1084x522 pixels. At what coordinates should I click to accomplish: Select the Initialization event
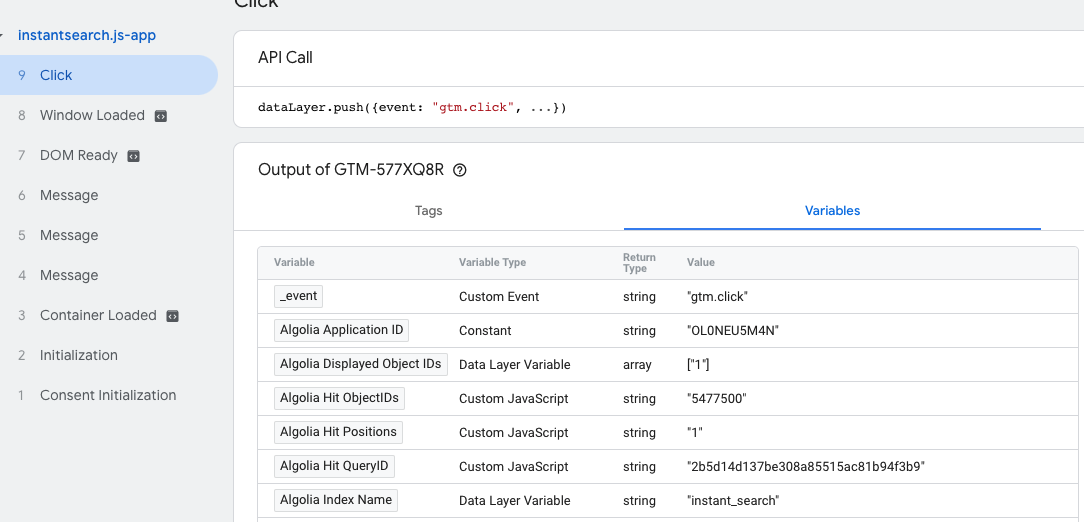point(78,355)
